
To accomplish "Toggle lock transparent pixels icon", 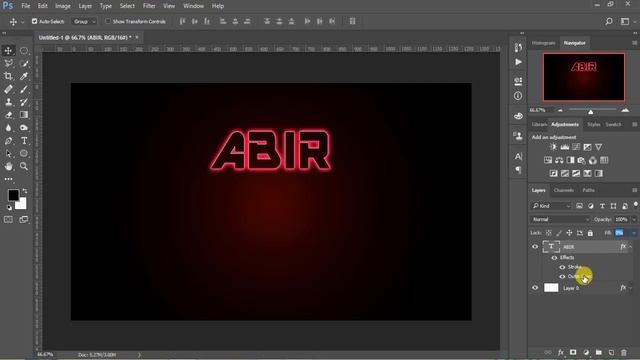I will [x=549, y=233].
